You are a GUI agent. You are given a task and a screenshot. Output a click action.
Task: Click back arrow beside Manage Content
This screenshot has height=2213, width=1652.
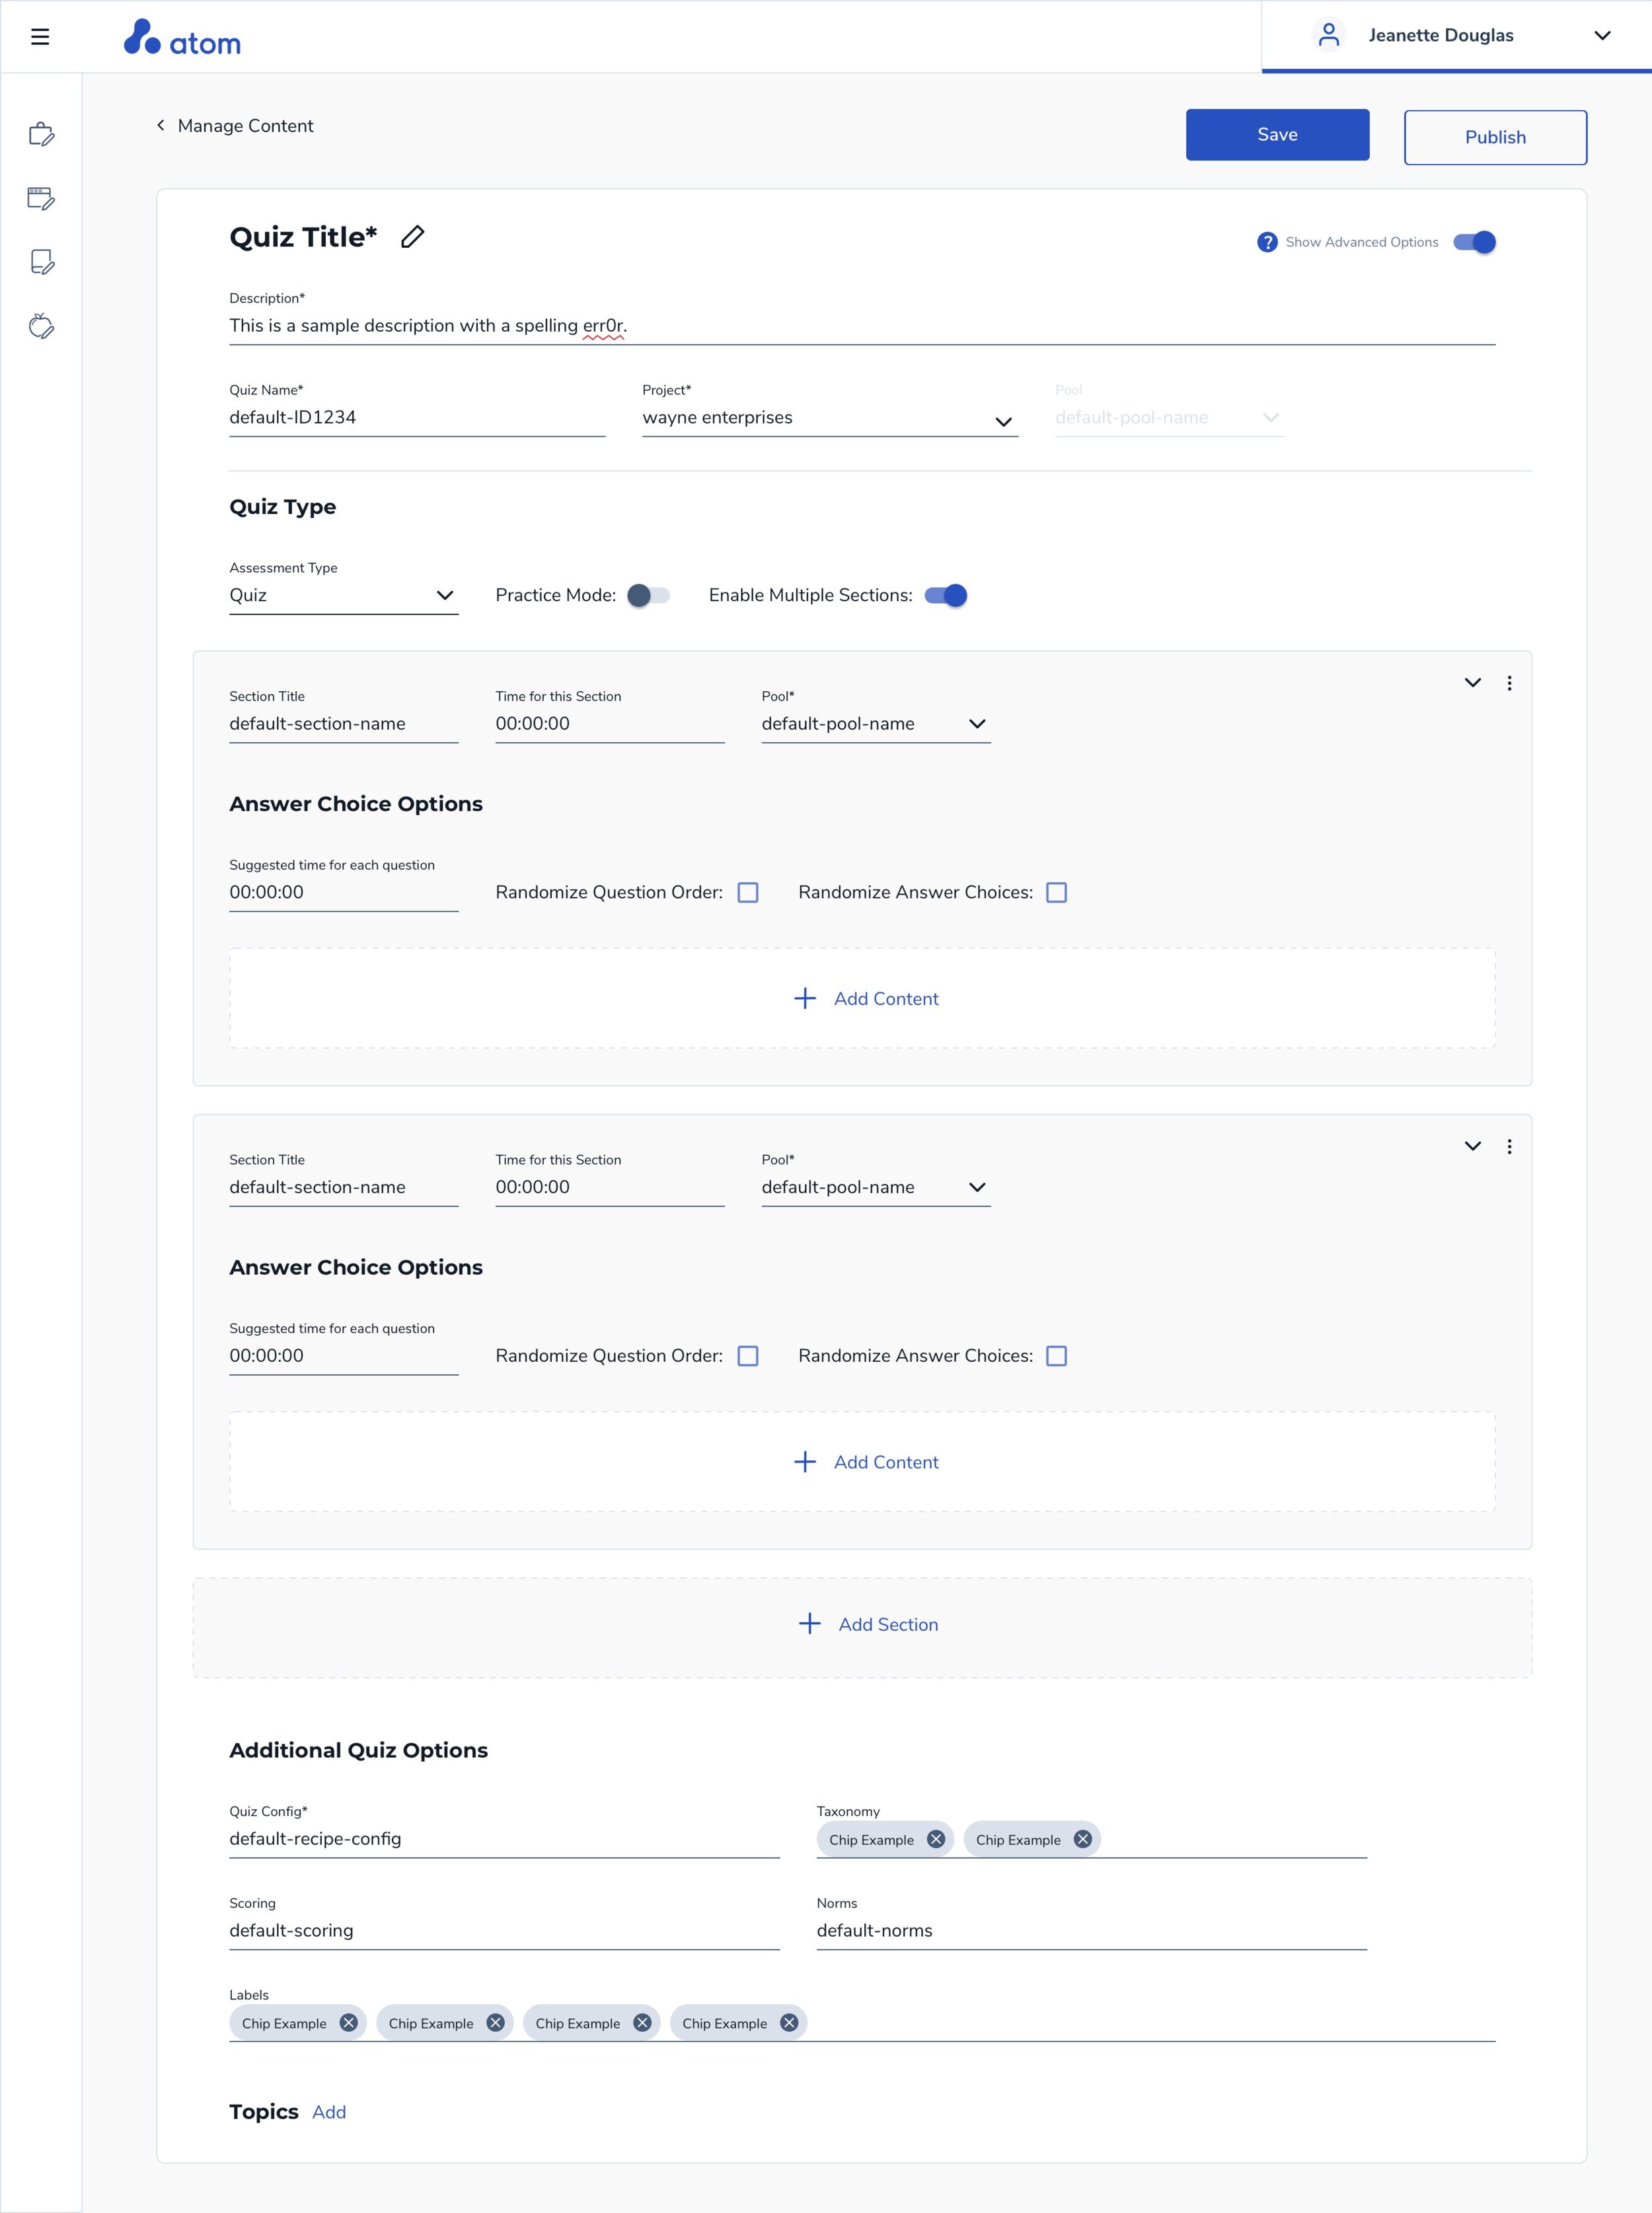161,125
